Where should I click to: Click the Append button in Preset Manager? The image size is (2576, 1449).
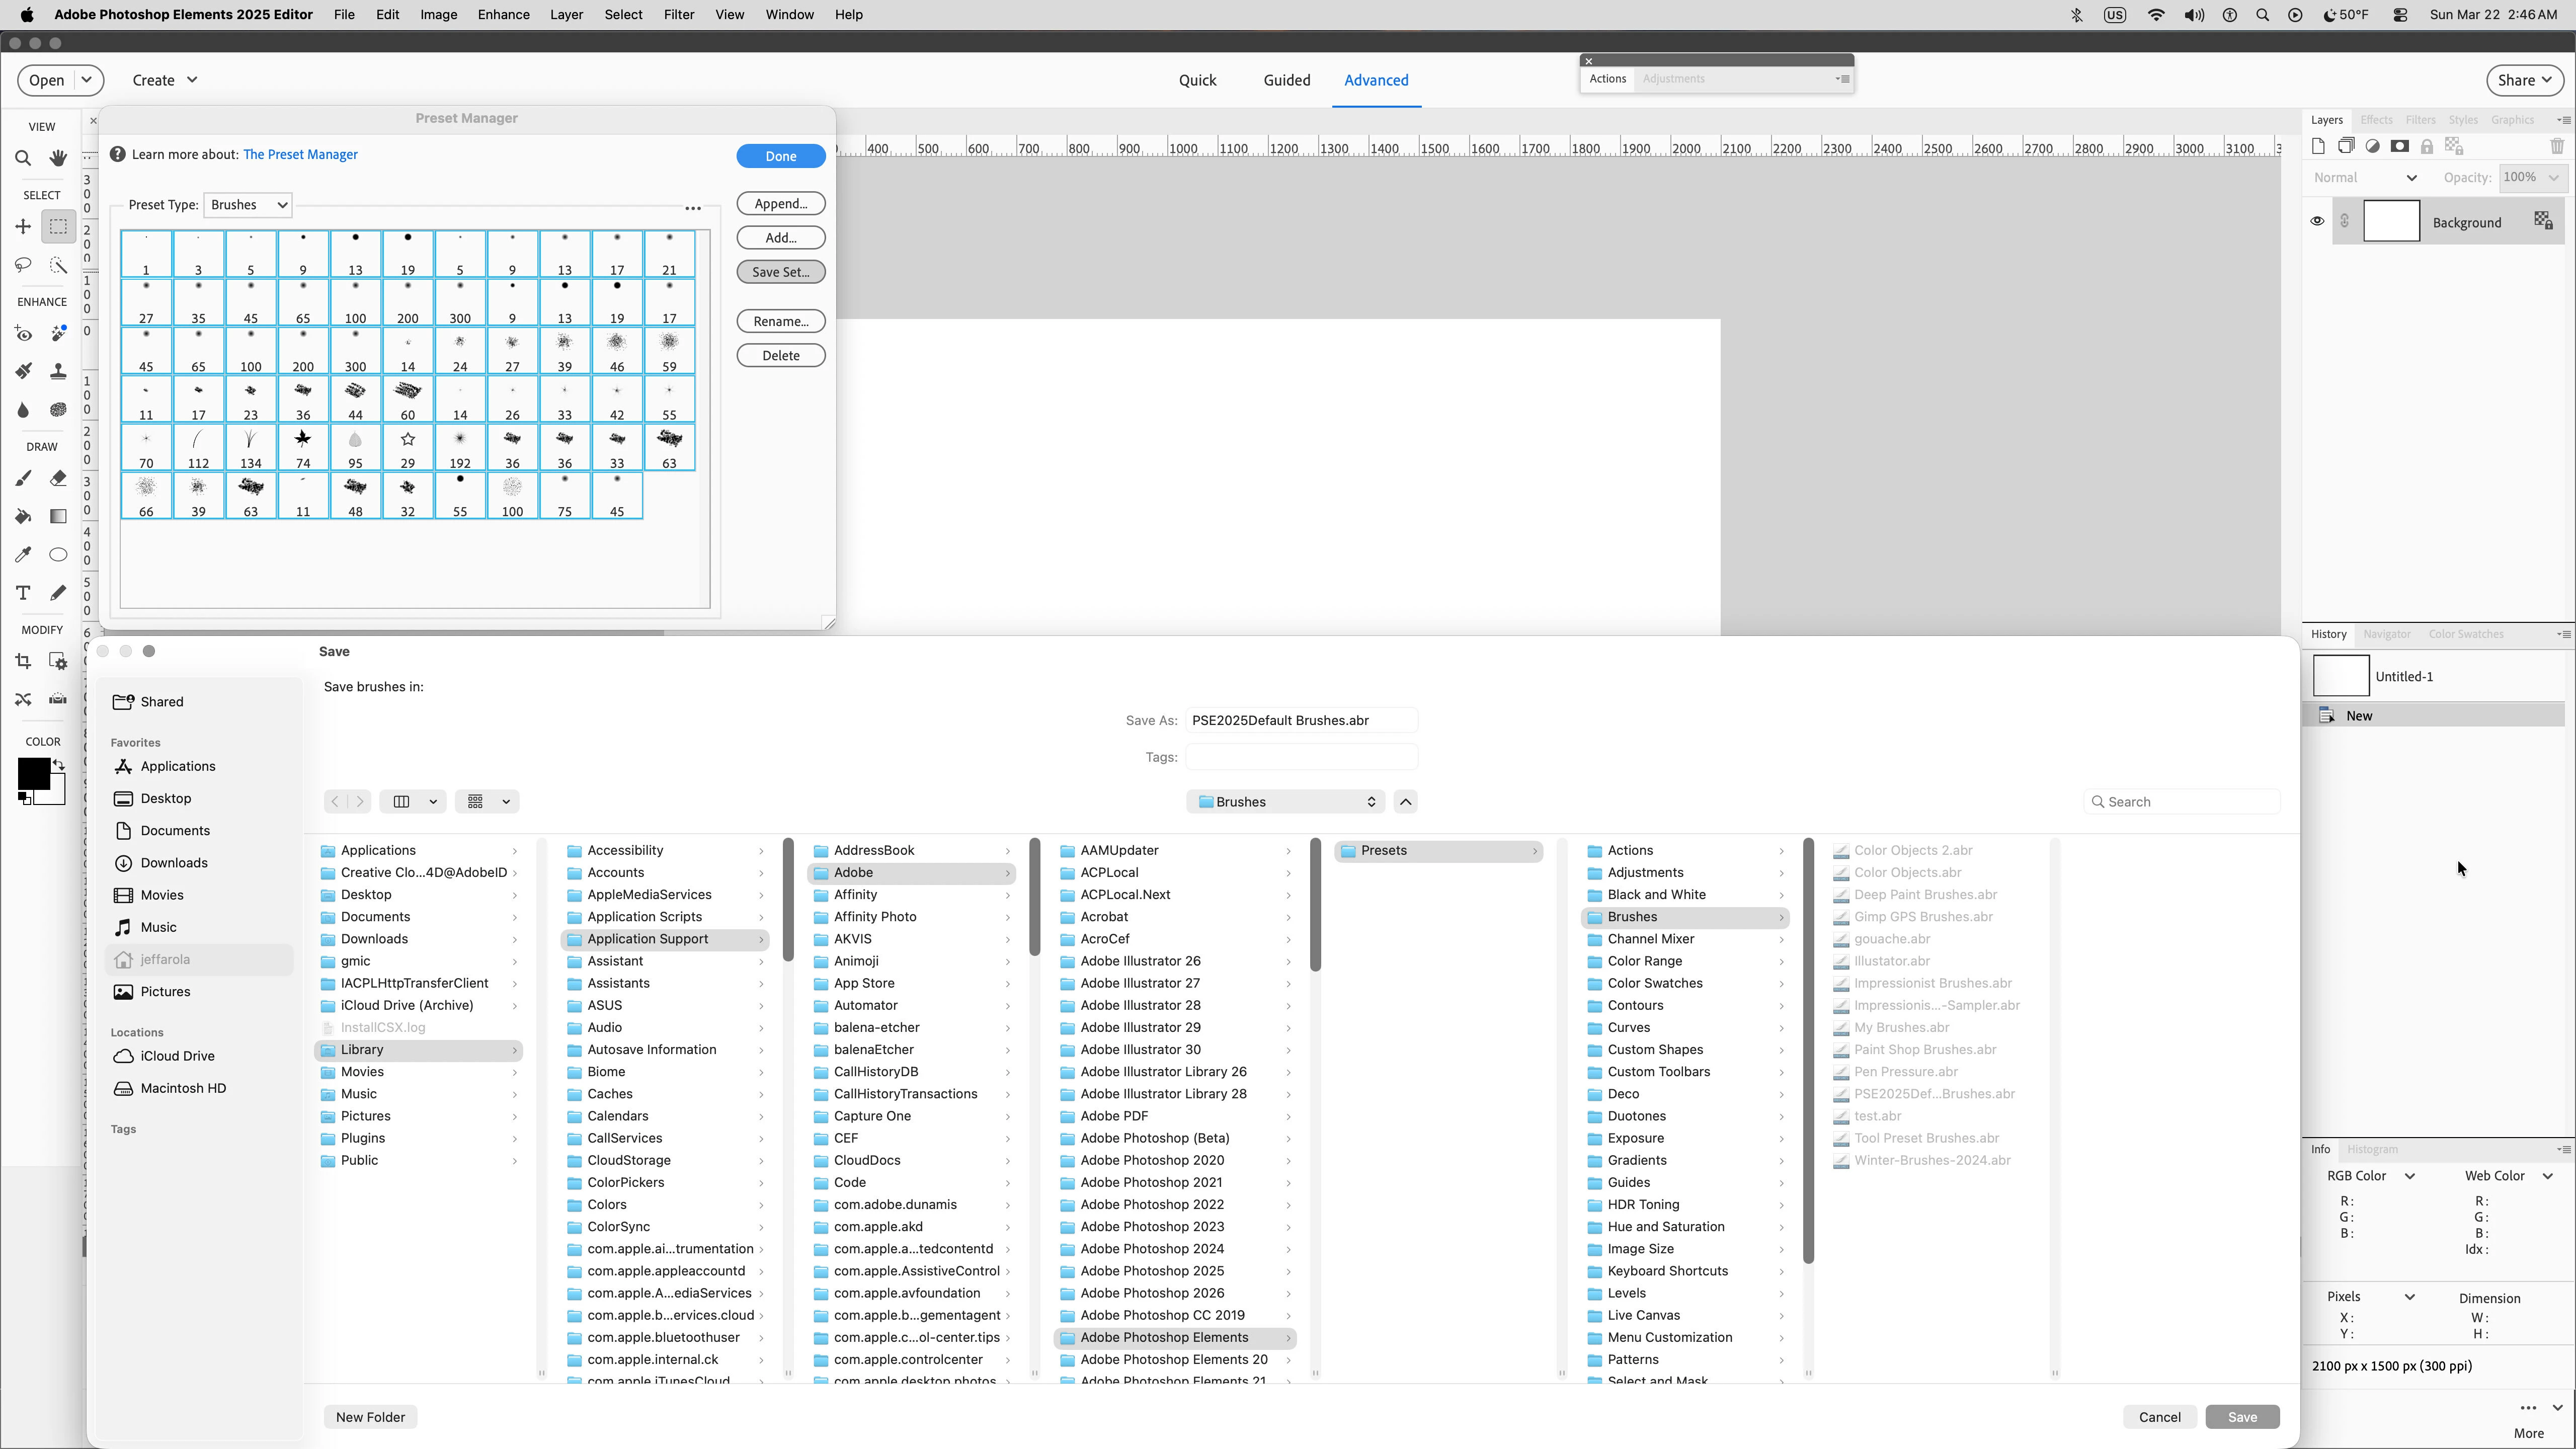(780, 204)
